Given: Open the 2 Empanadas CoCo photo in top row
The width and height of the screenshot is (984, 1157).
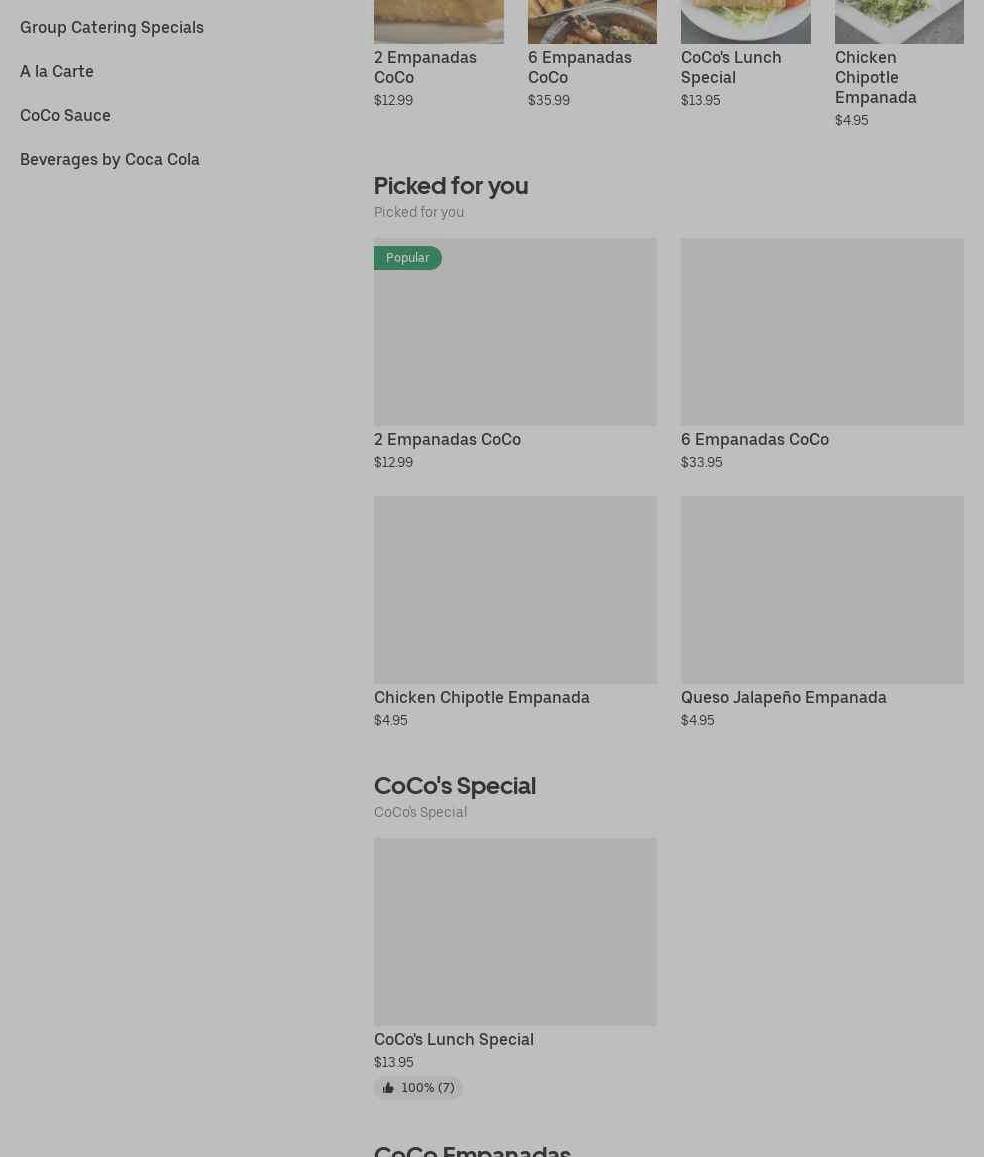Looking at the screenshot, I should tap(438, 21).
